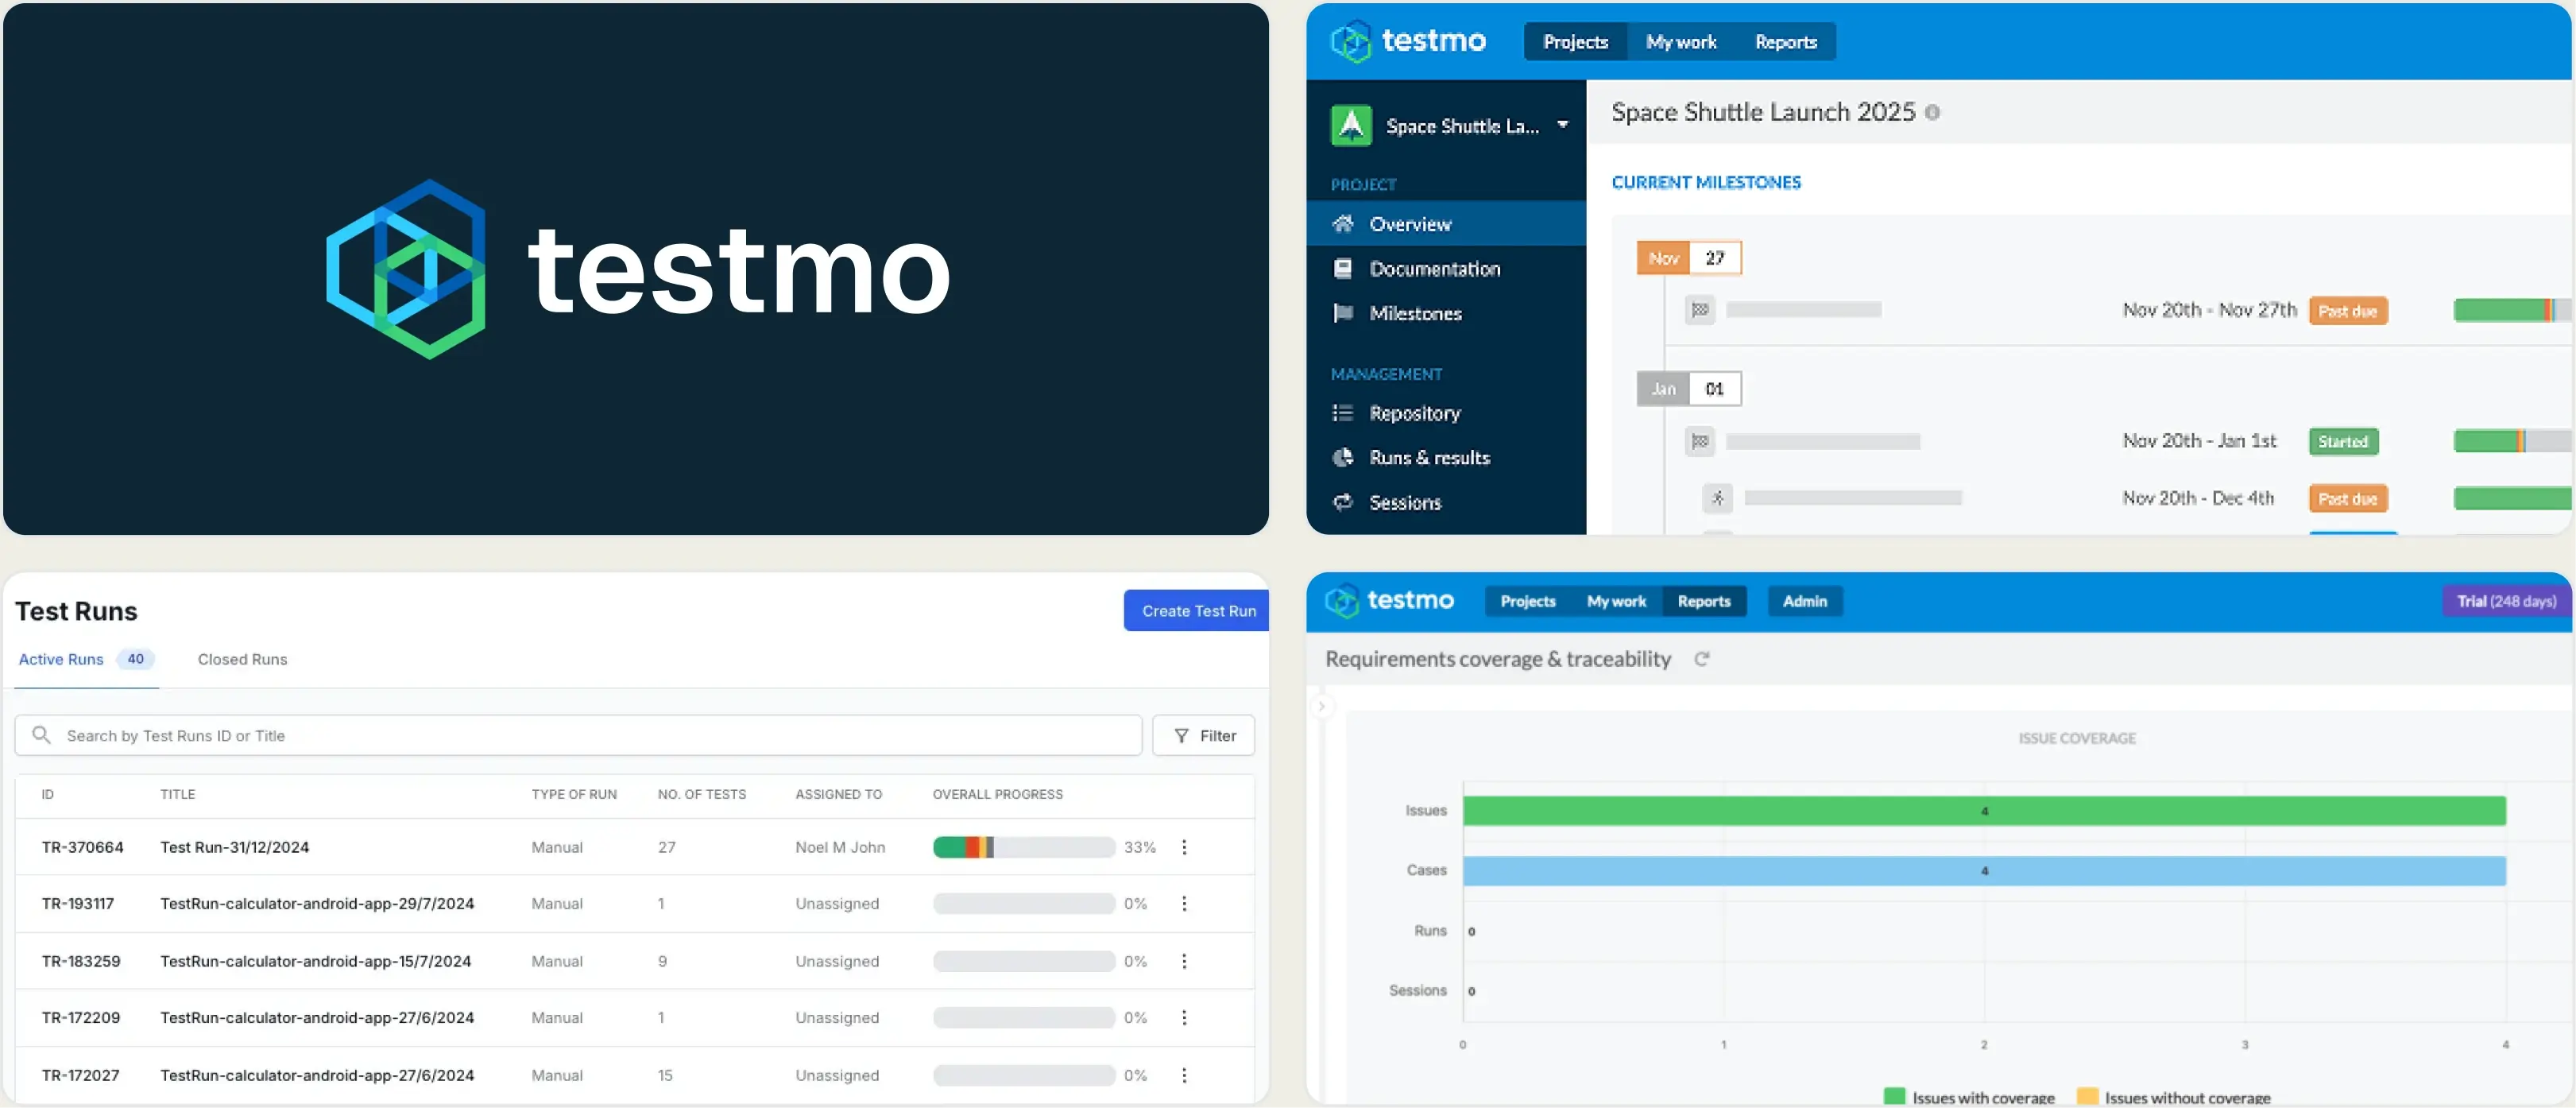Select Projects in the coverage report header
Viewport: 2576px width, 1108px height.
[x=1528, y=601]
